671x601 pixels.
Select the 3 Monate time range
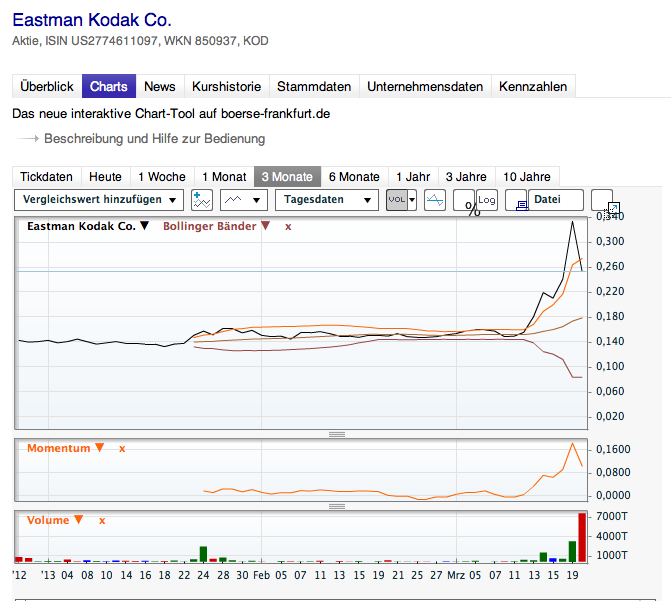(287, 176)
